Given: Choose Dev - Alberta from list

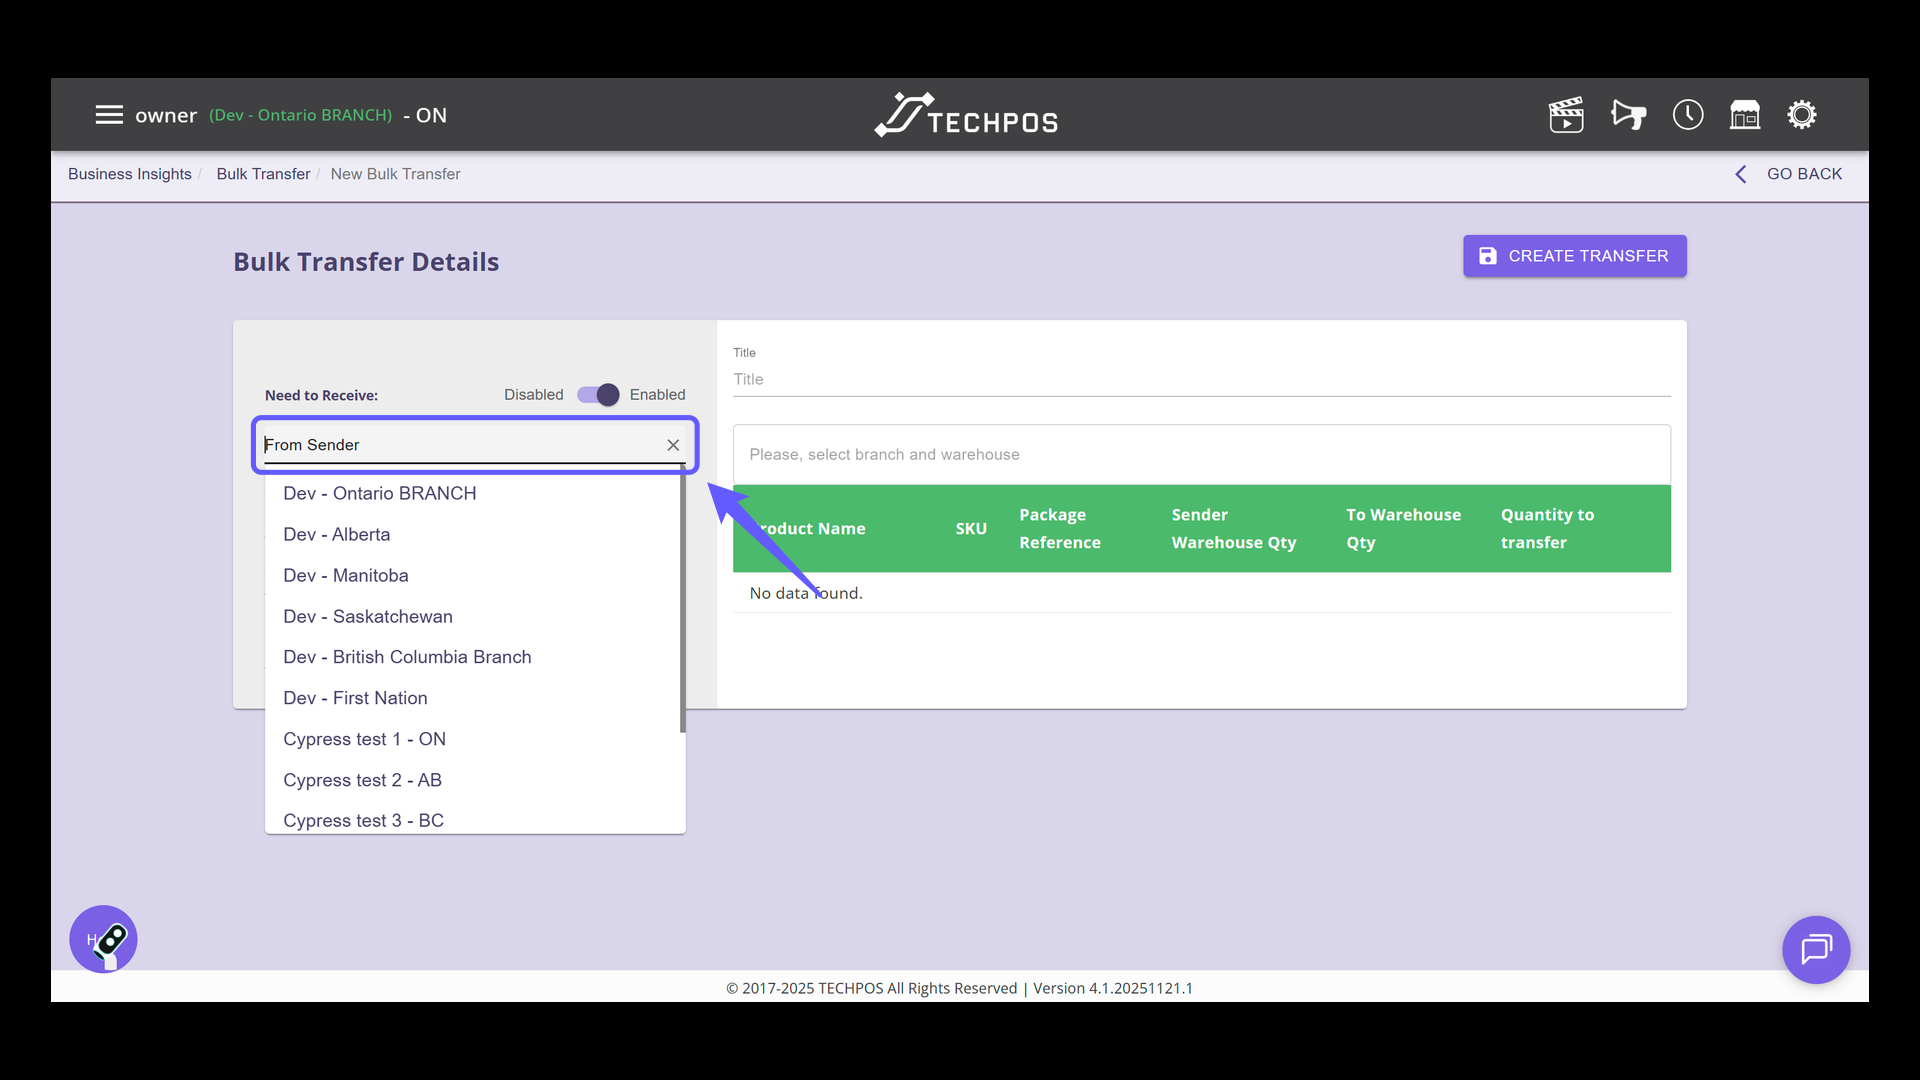Looking at the screenshot, I should 337,534.
